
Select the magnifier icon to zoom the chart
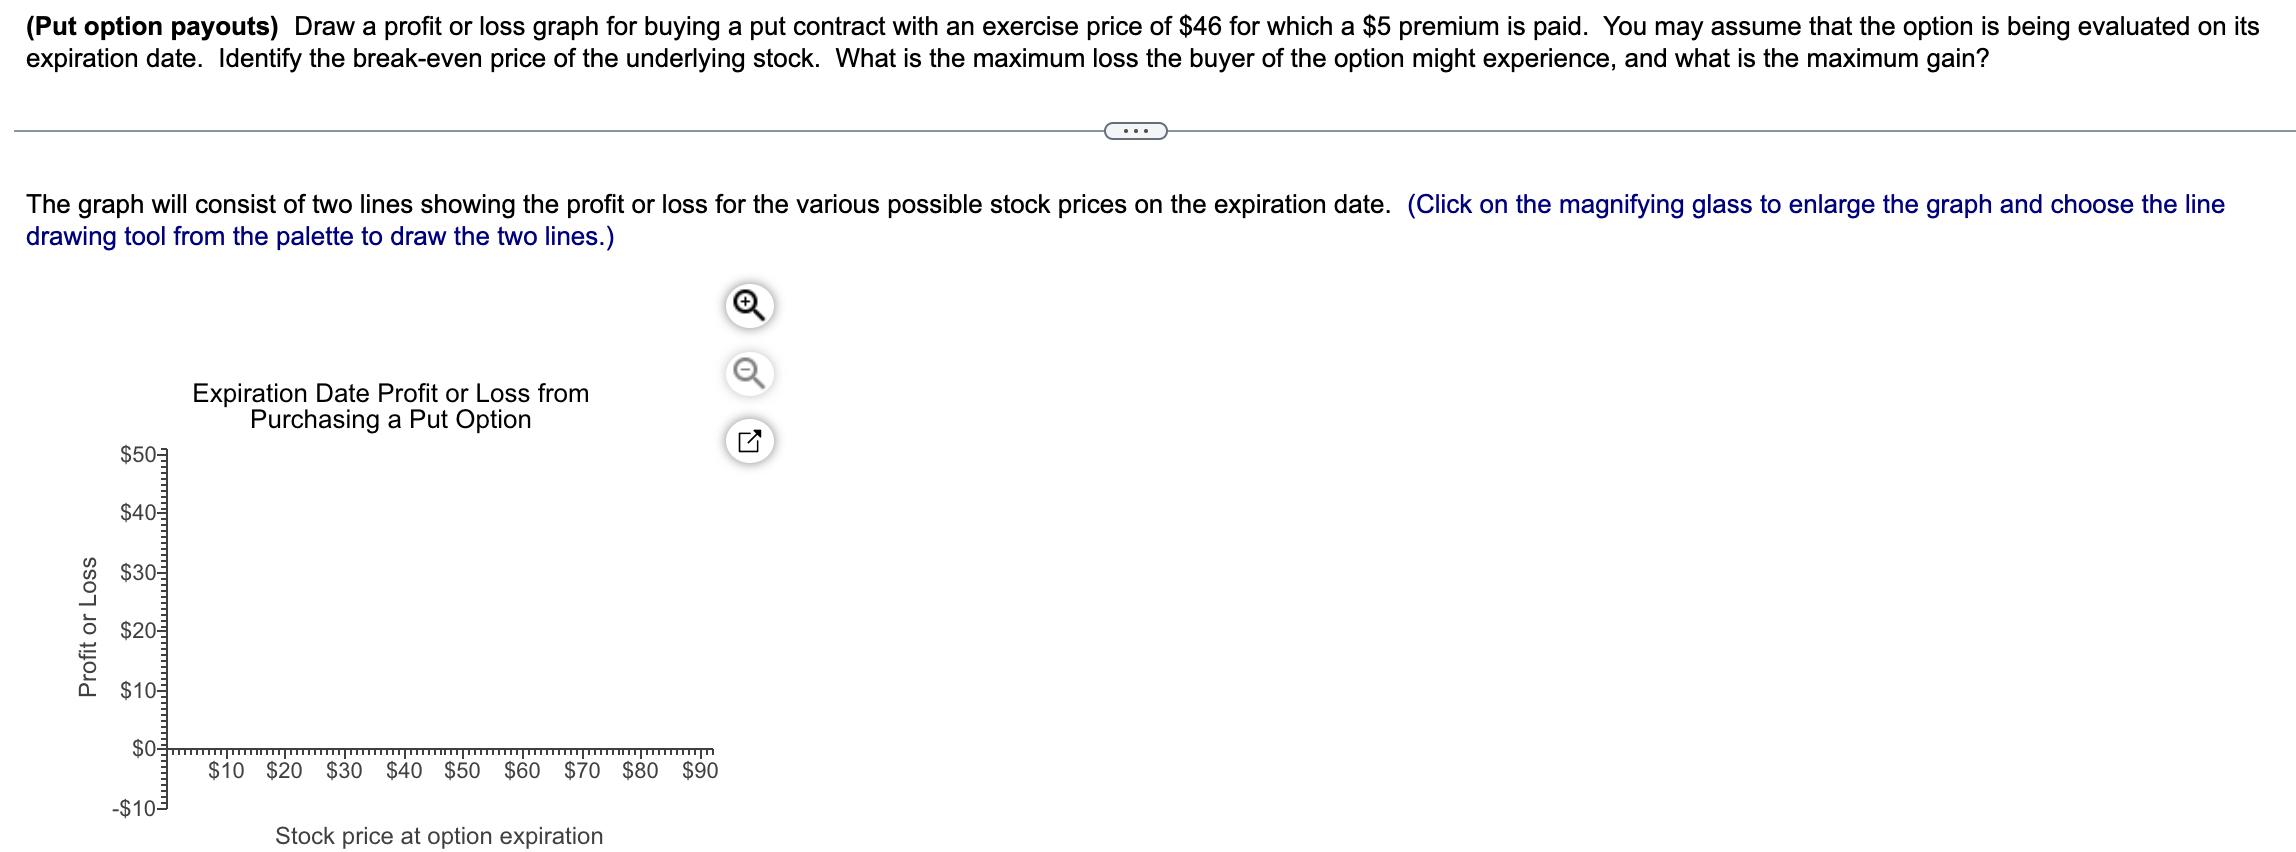coord(748,308)
